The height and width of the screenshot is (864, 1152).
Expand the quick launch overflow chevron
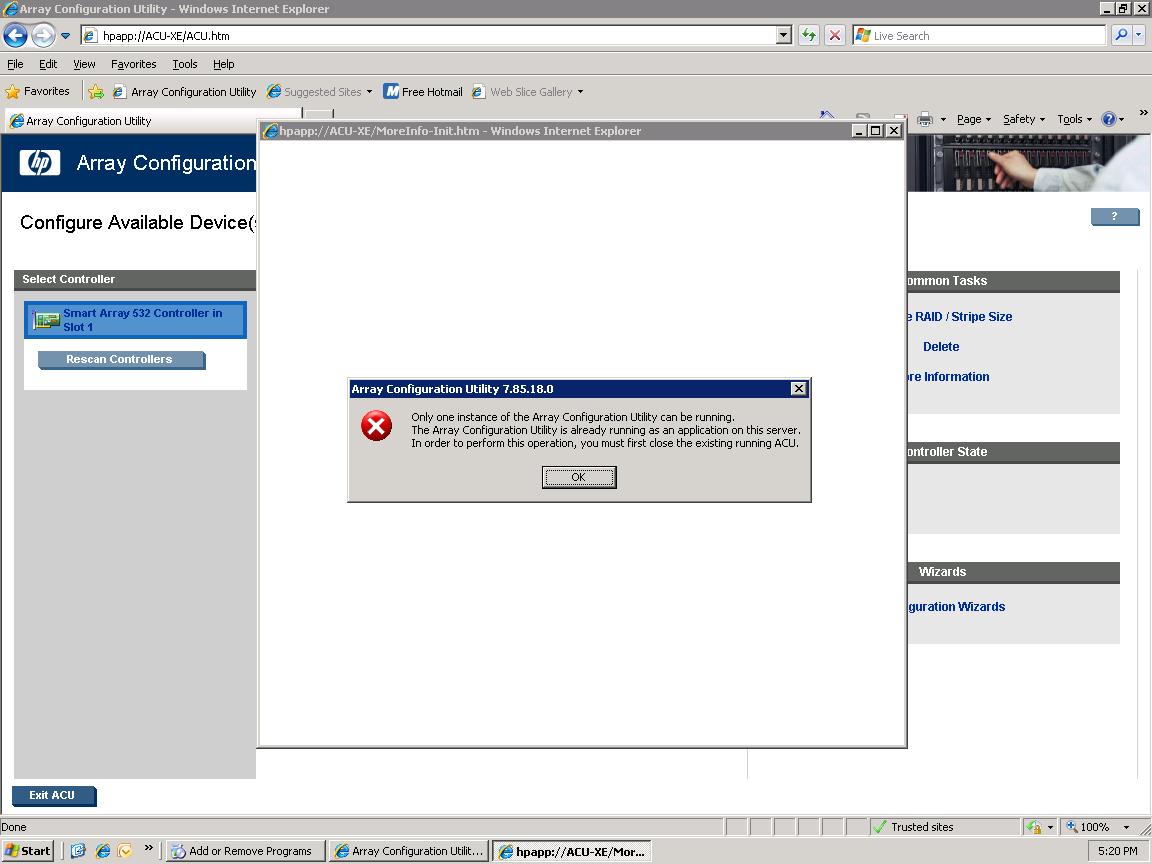coord(148,848)
